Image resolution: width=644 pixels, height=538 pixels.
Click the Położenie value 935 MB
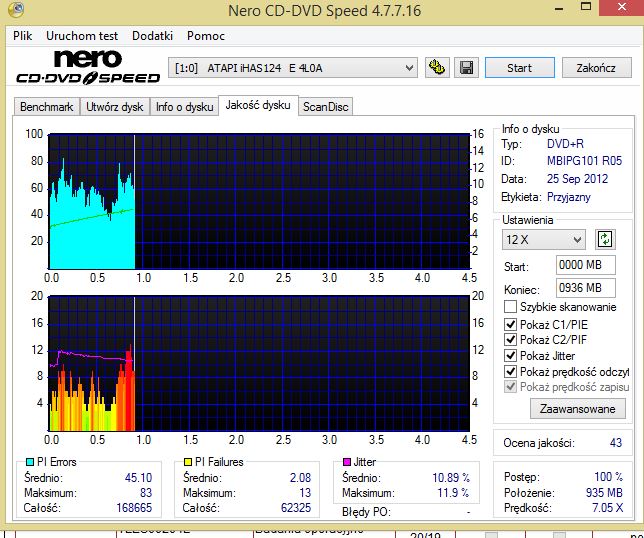click(604, 492)
